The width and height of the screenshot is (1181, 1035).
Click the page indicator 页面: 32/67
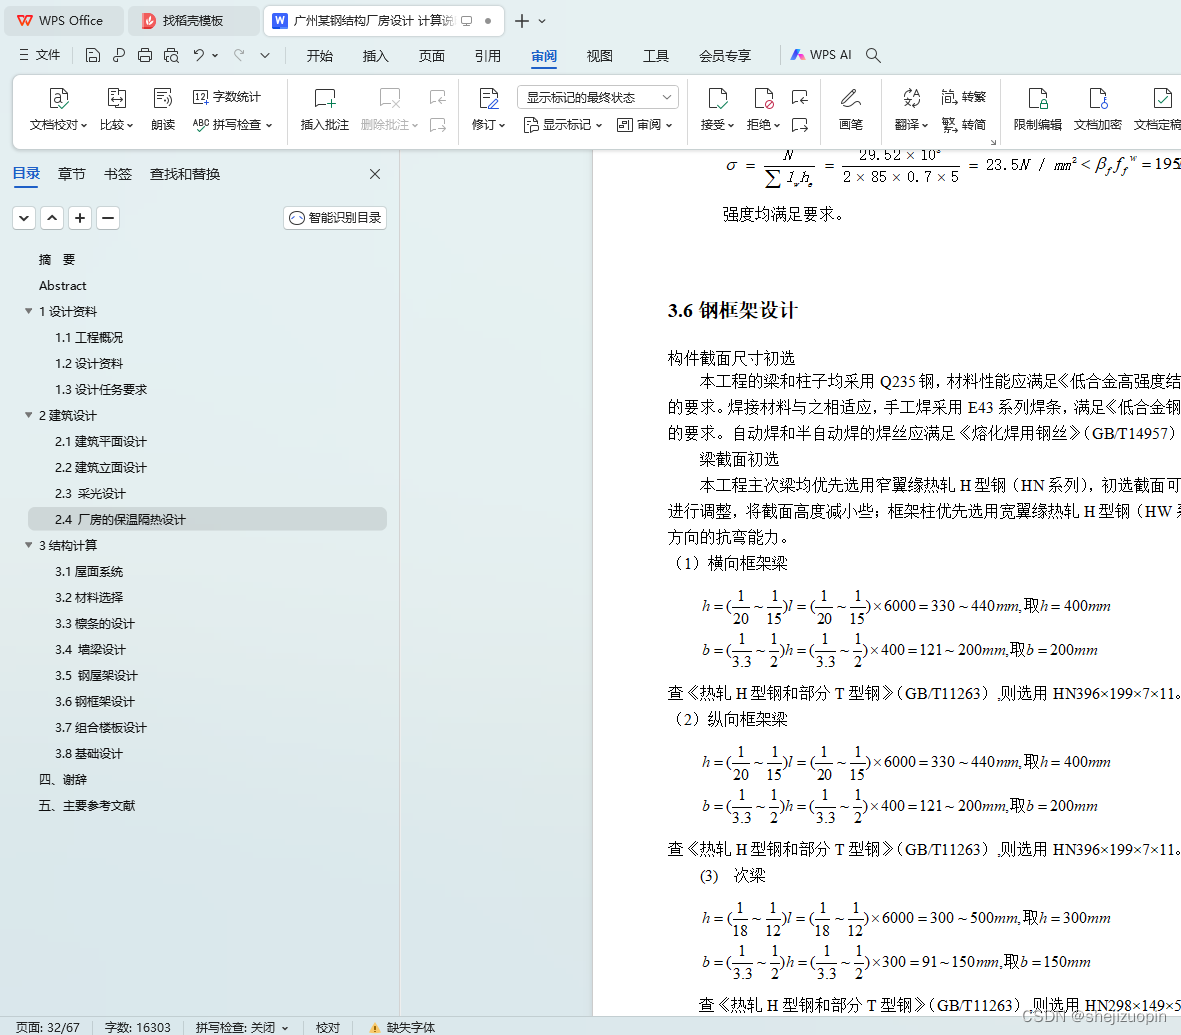click(47, 1027)
